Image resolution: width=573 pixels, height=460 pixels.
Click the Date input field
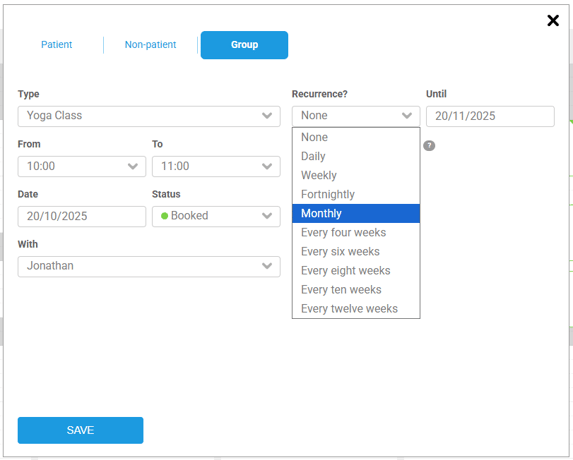point(82,216)
